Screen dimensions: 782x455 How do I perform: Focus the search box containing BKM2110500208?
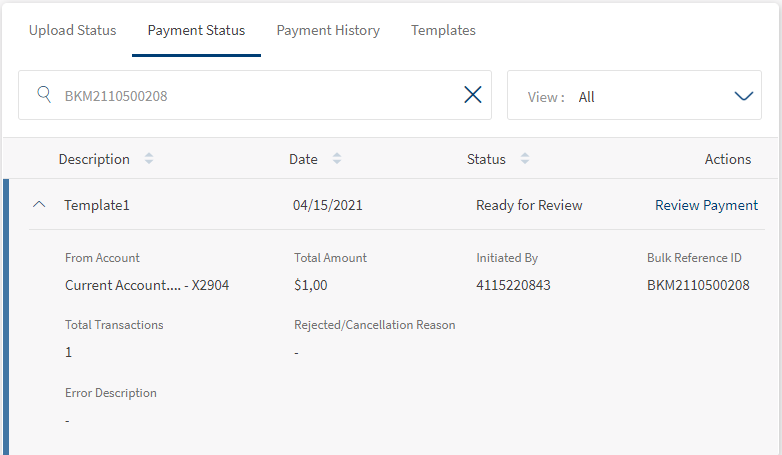(x=250, y=96)
